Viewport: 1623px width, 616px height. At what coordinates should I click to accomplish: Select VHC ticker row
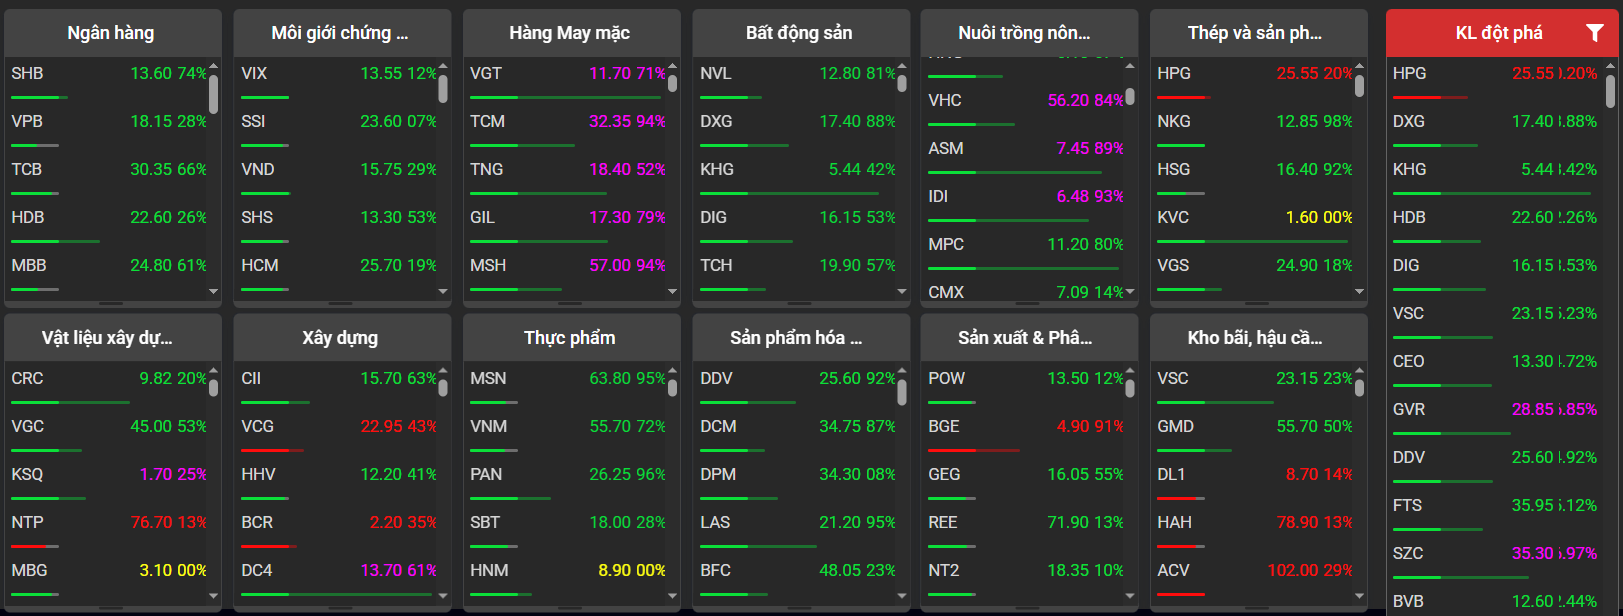tap(1025, 107)
